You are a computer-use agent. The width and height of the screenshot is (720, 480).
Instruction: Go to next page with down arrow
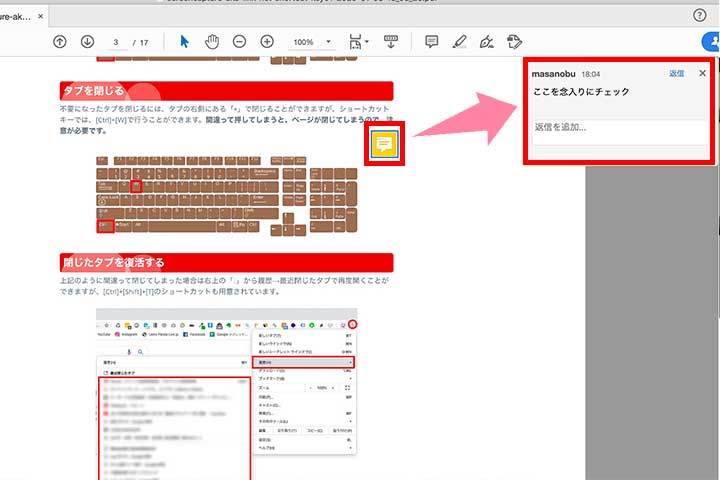point(87,42)
